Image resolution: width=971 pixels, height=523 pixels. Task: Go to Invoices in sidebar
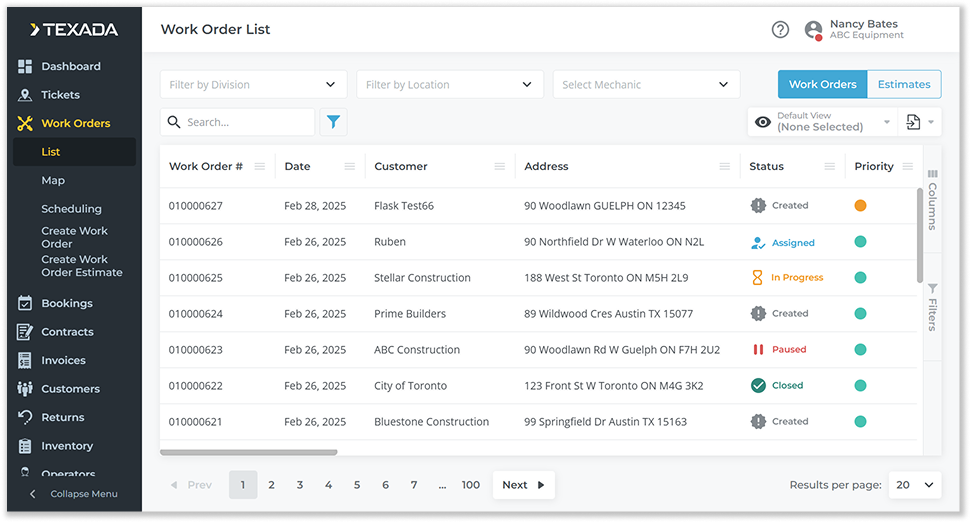(63, 361)
